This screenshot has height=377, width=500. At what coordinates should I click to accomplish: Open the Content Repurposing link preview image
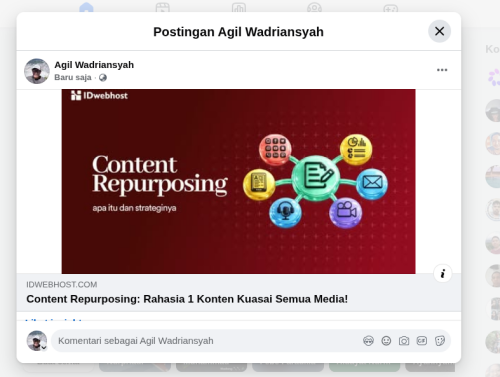pyautogui.click(x=238, y=181)
